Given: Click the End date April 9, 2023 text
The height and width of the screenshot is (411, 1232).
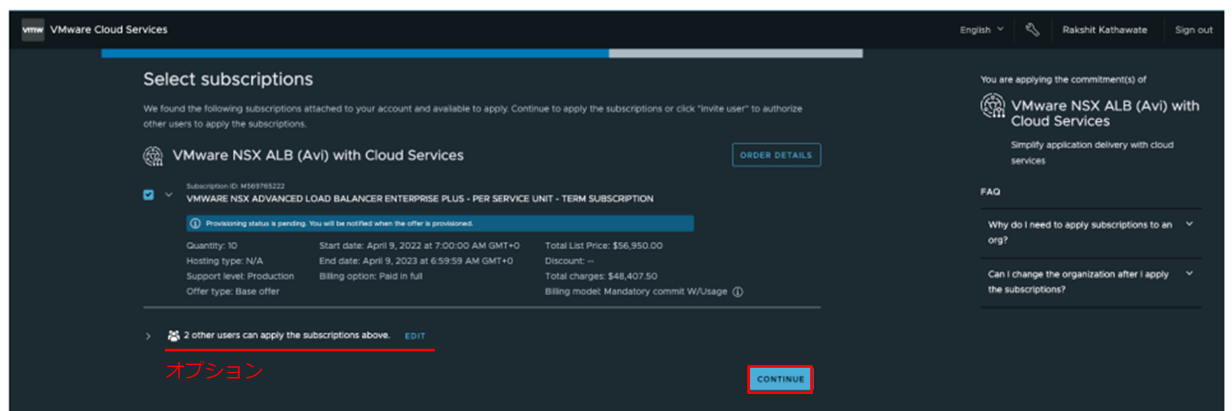Looking at the screenshot, I should tap(416, 260).
